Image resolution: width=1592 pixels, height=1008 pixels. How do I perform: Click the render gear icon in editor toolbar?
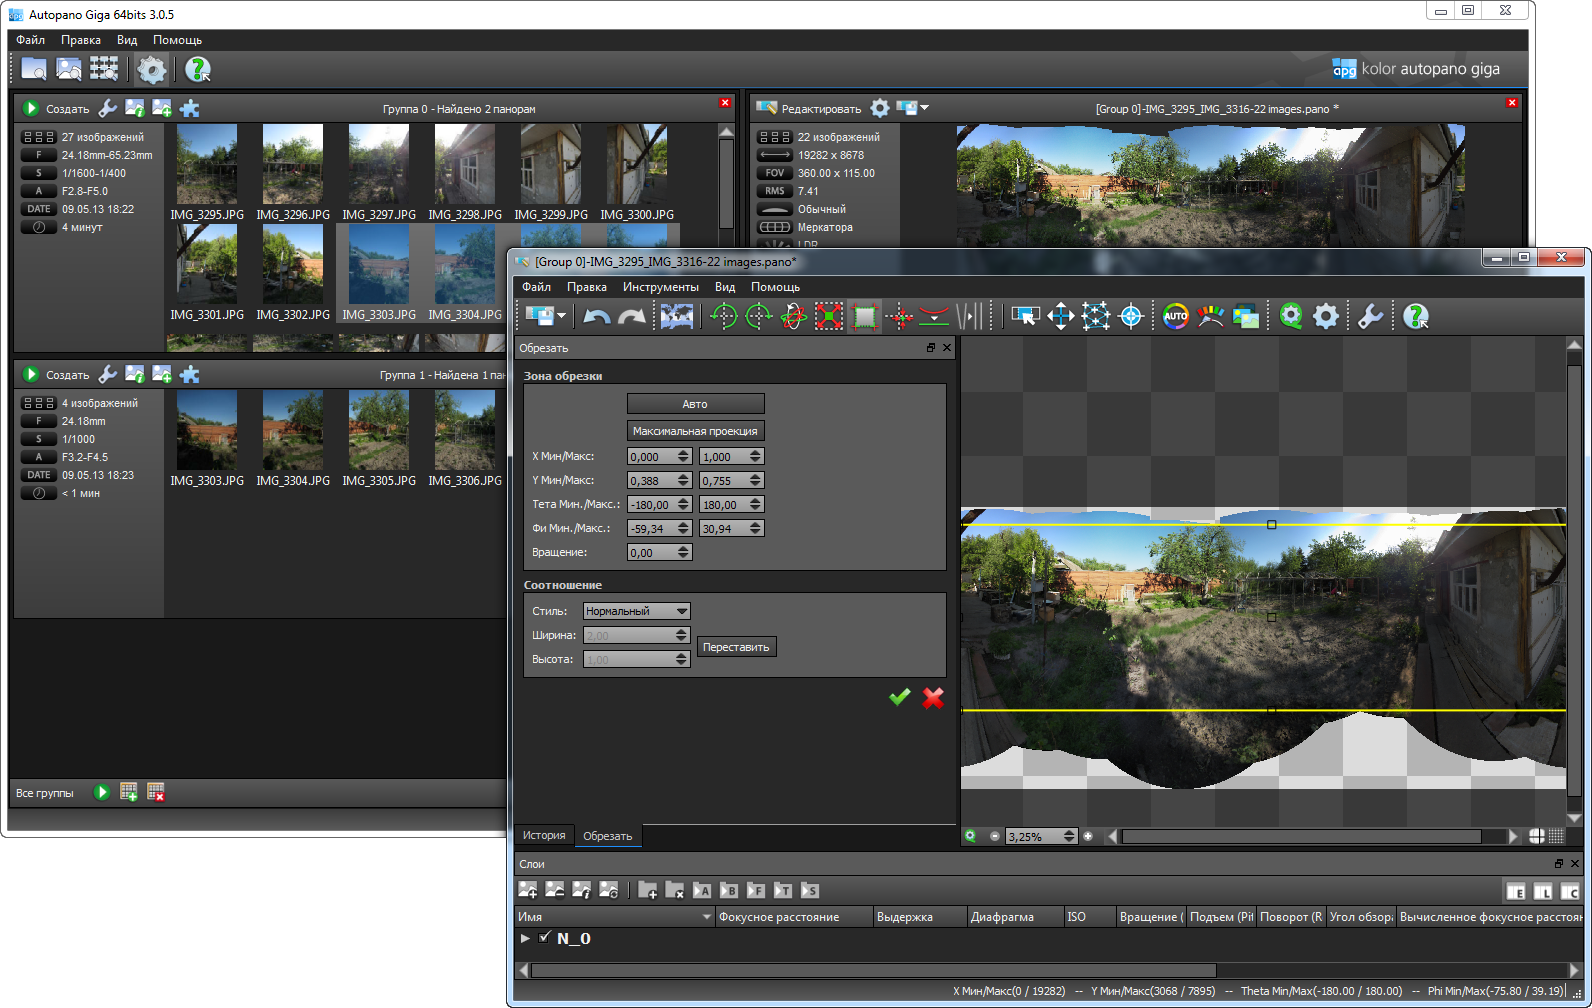click(1325, 317)
